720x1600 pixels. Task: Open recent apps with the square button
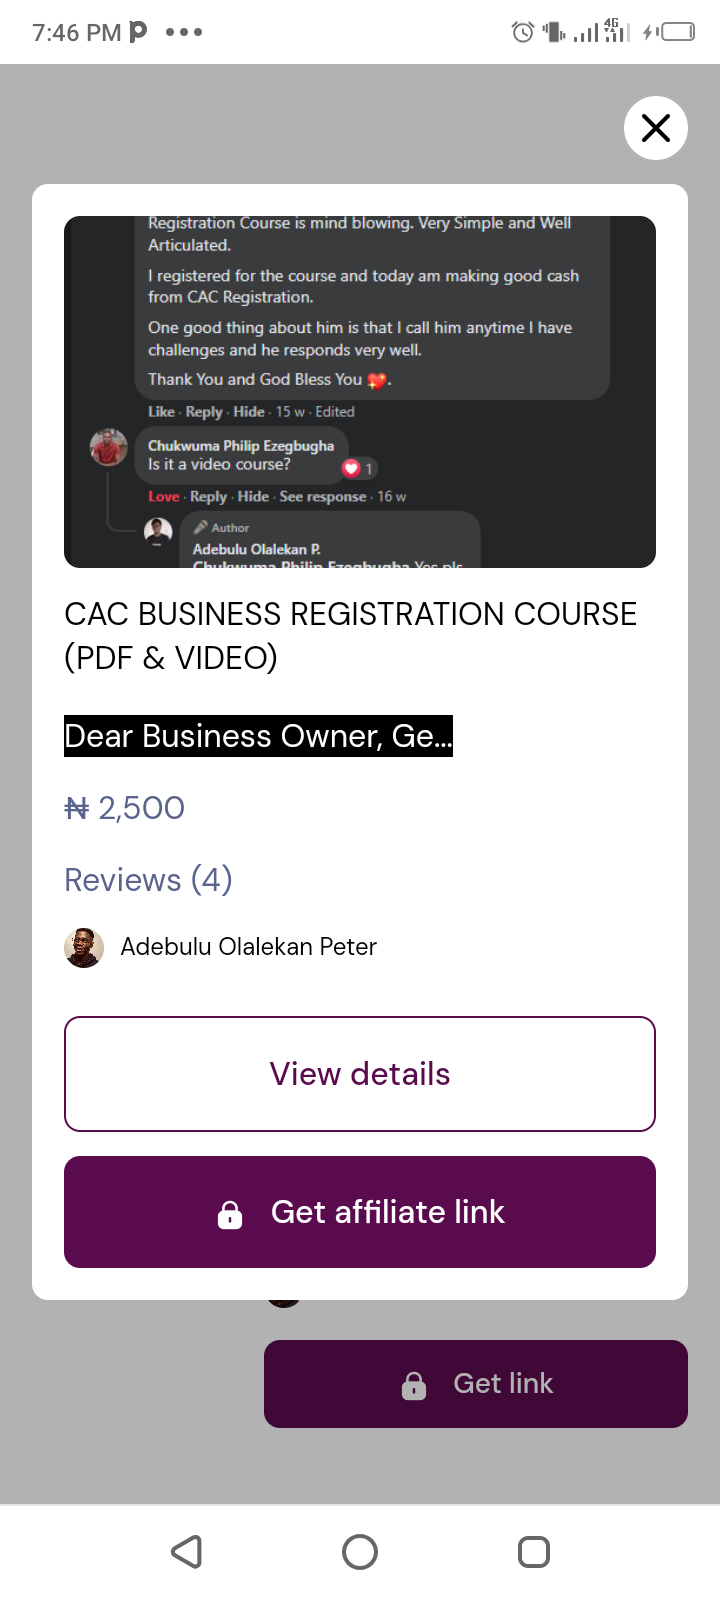[533, 1552]
